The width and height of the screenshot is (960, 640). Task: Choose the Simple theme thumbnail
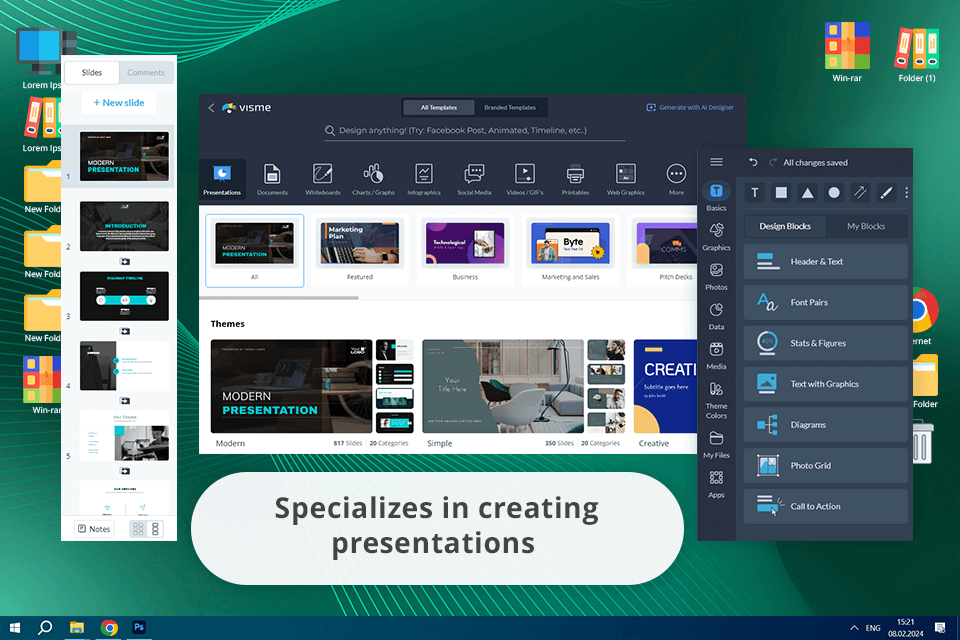click(503, 386)
